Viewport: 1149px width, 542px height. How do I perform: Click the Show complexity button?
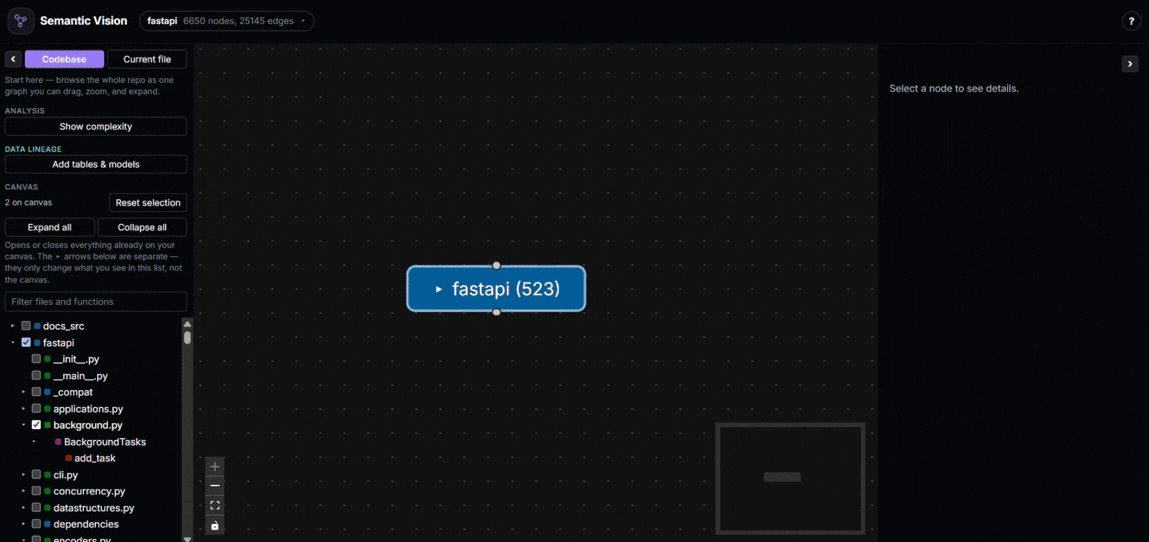click(x=96, y=127)
